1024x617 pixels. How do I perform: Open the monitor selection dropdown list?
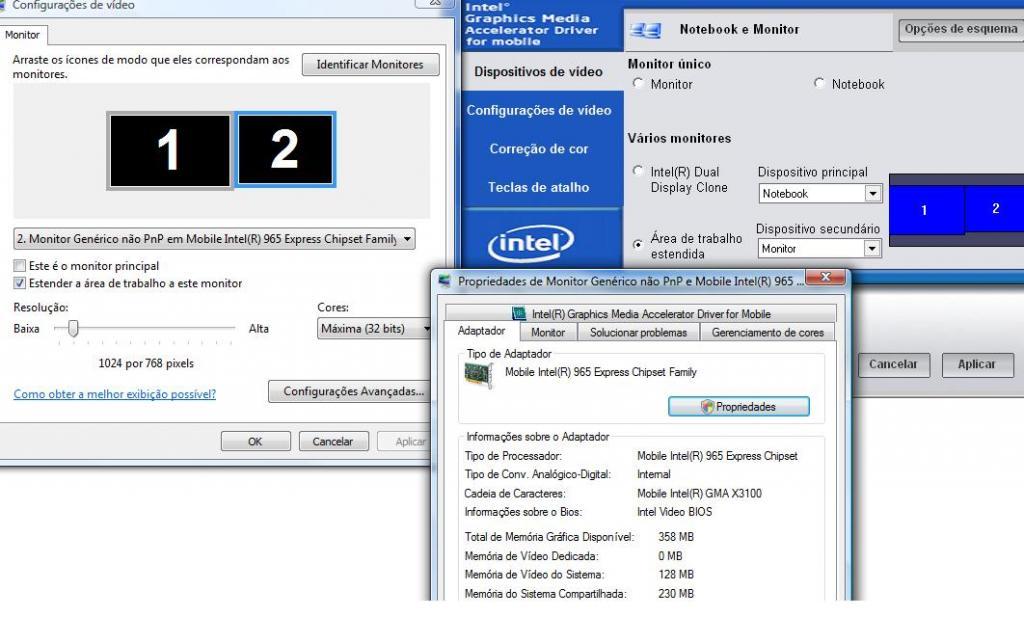[x=214, y=239]
